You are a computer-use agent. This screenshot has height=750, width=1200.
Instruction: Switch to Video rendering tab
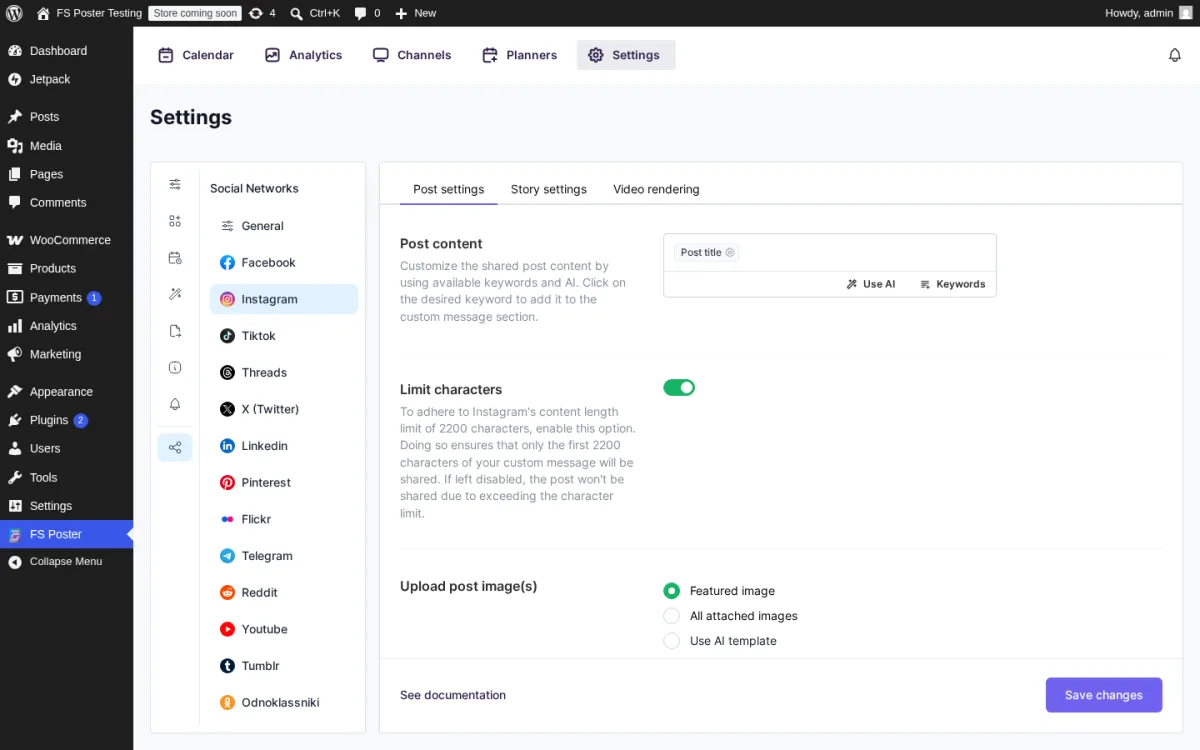(656, 189)
